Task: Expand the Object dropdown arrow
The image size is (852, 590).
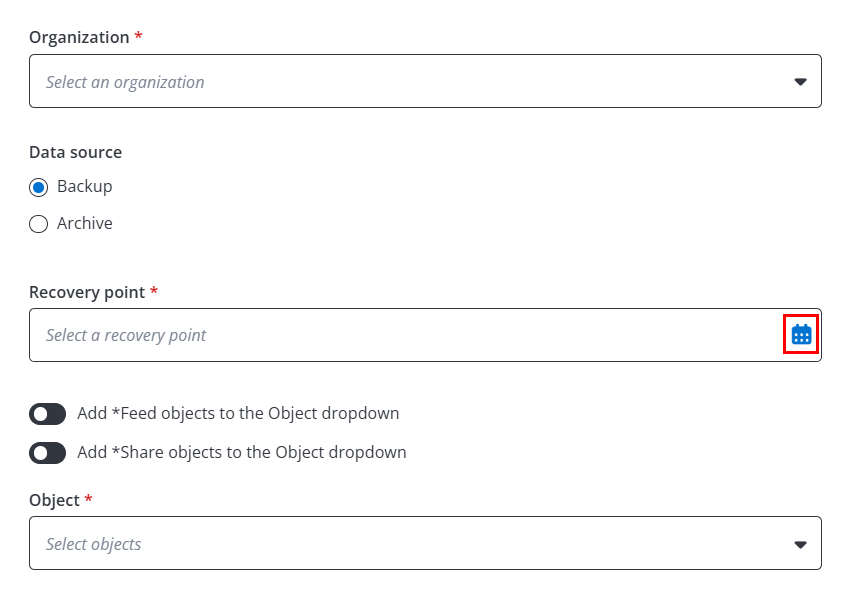Action: coord(800,544)
